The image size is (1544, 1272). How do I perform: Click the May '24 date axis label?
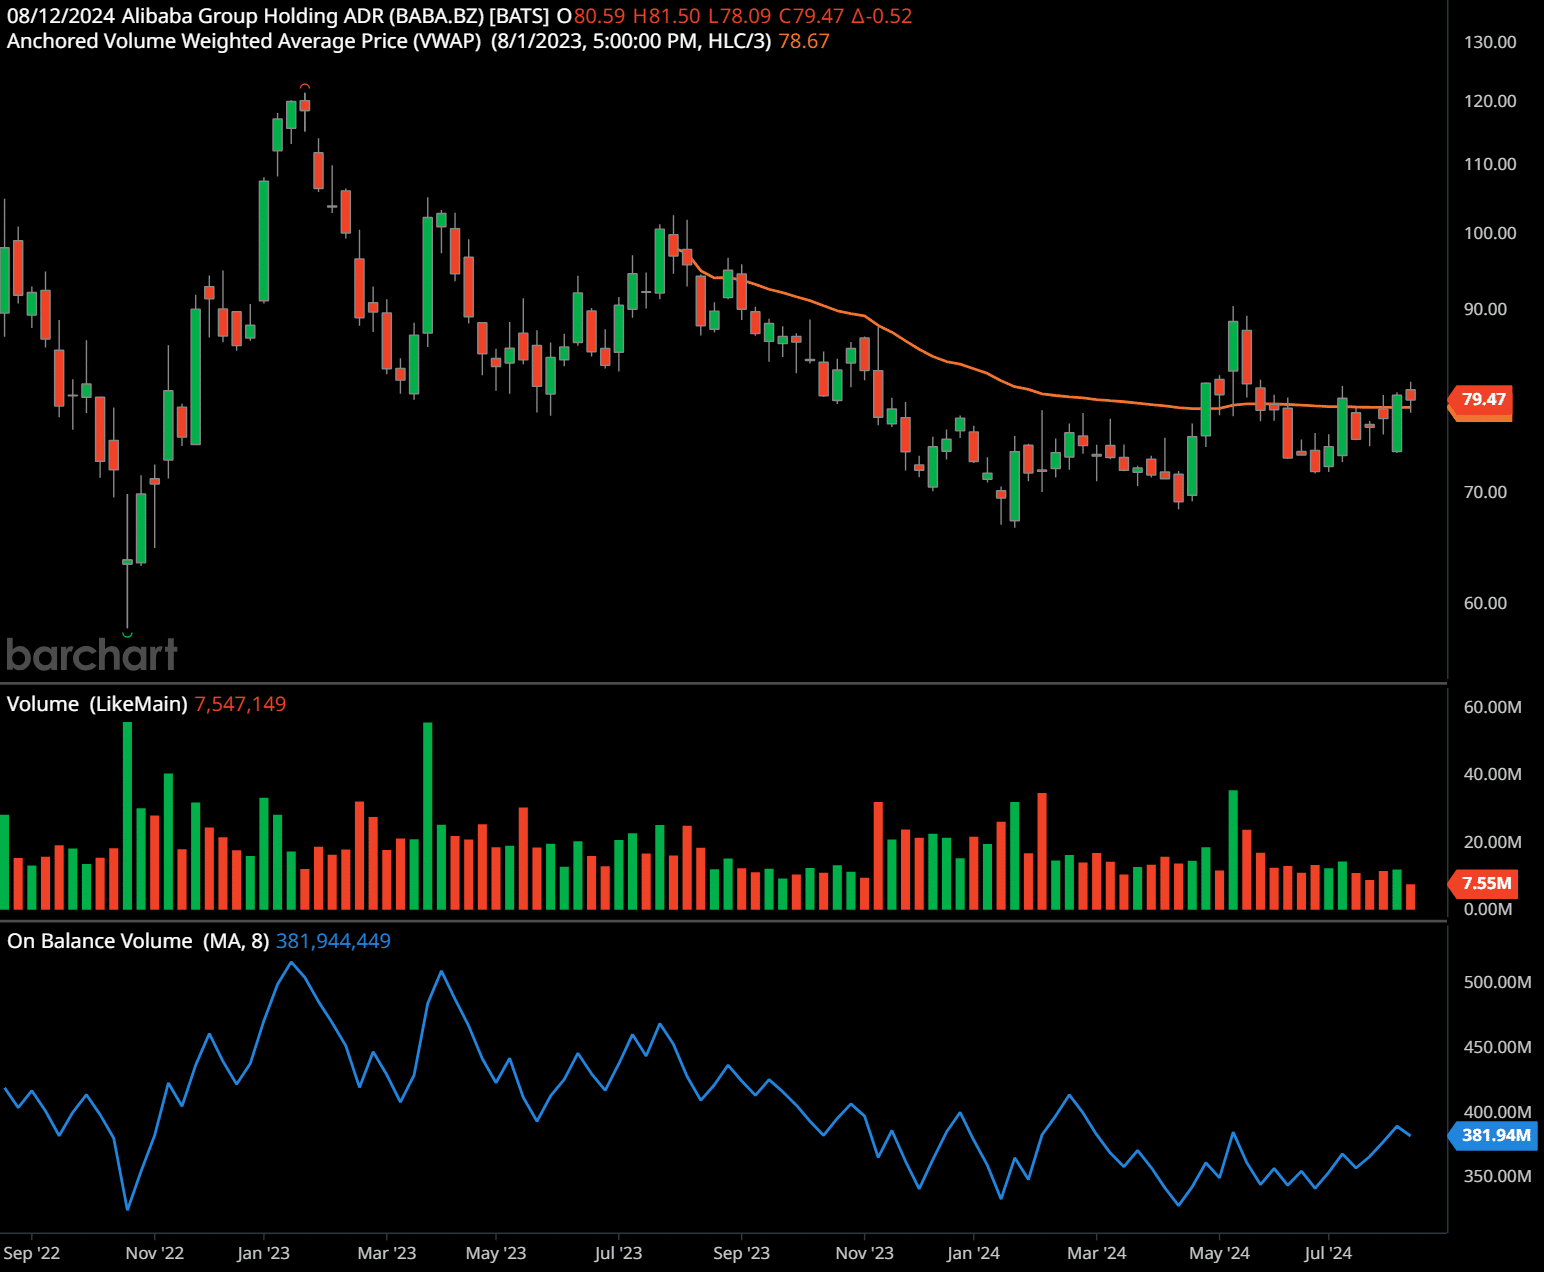click(x=1219, y=1253)
